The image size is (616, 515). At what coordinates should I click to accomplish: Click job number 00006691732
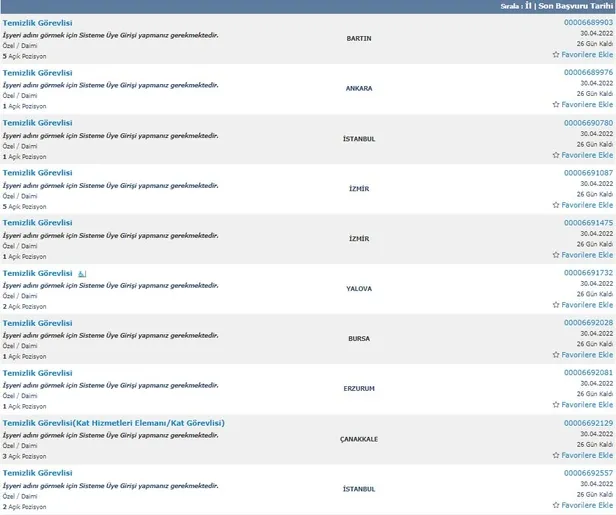tap(588, 272)
